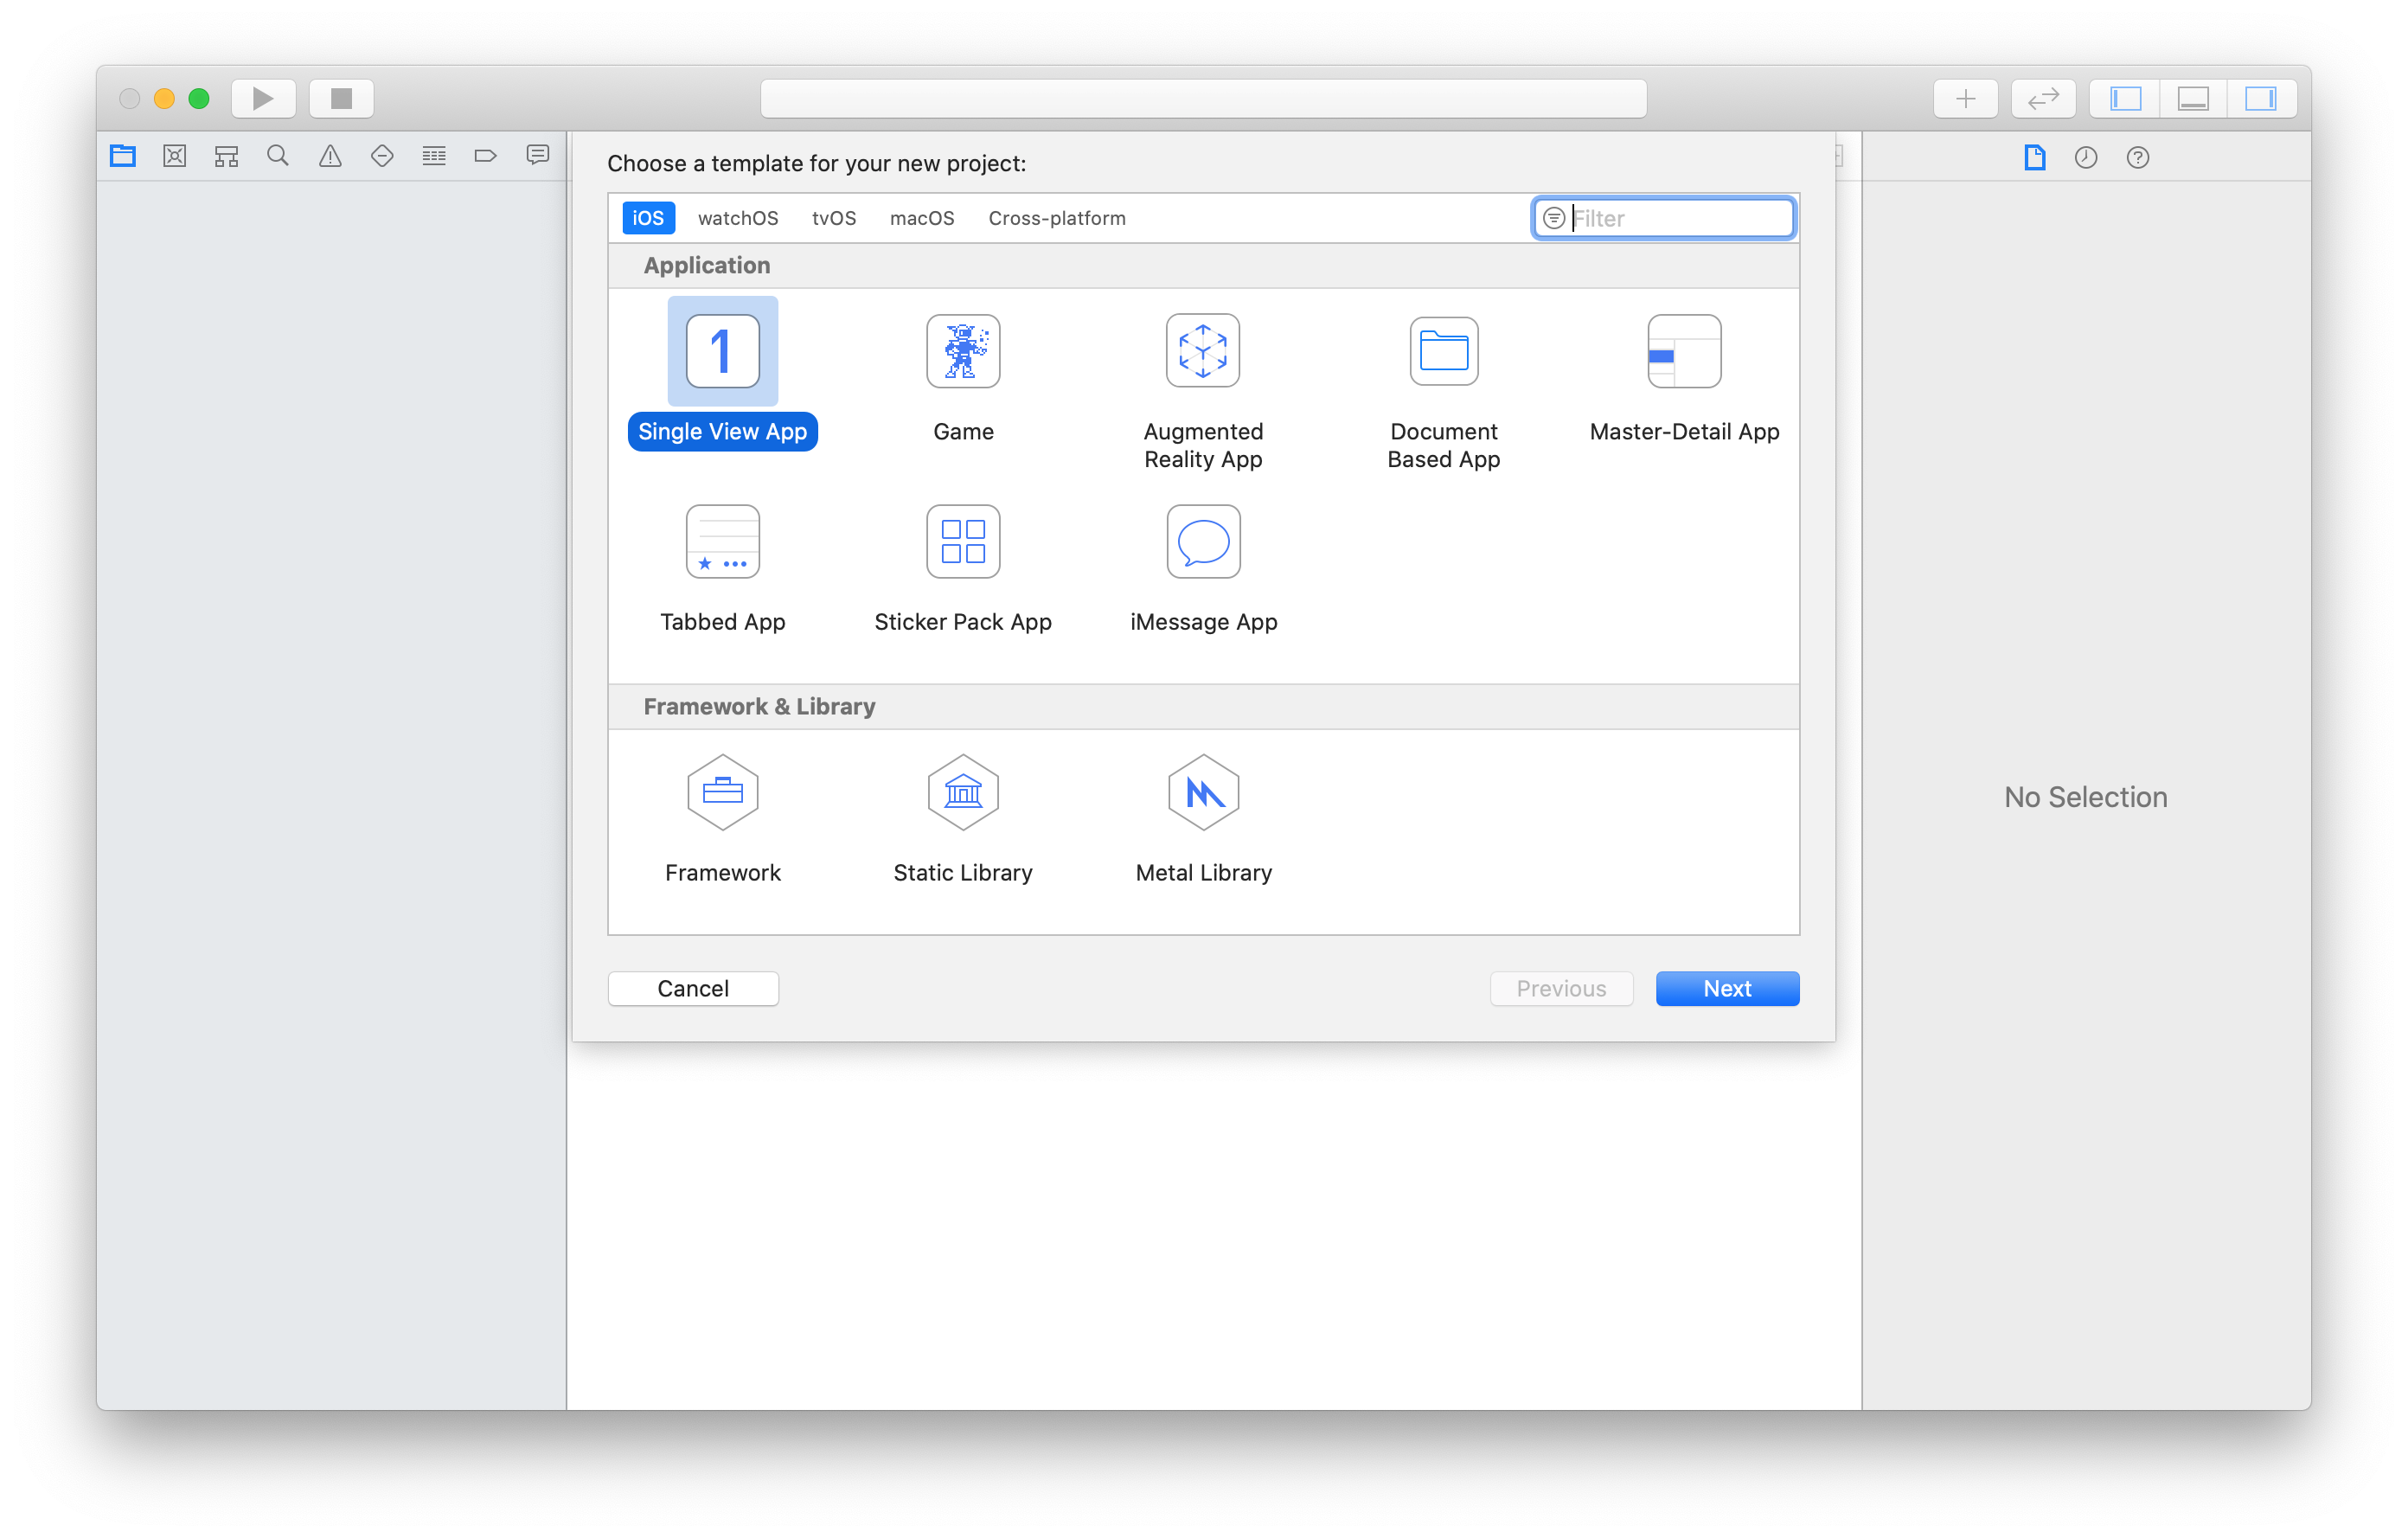Open the History inspector clock icon
Viewport: 2408px width, 1538px height.
[2086, 157]
